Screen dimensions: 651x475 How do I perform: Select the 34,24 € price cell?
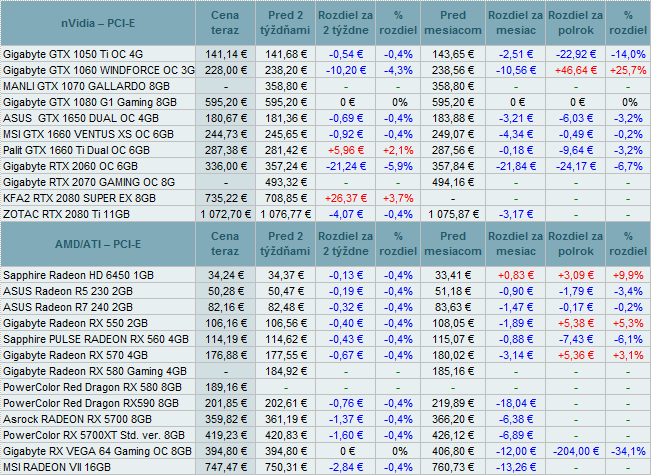pyautogui.click(x=226, y=275)
